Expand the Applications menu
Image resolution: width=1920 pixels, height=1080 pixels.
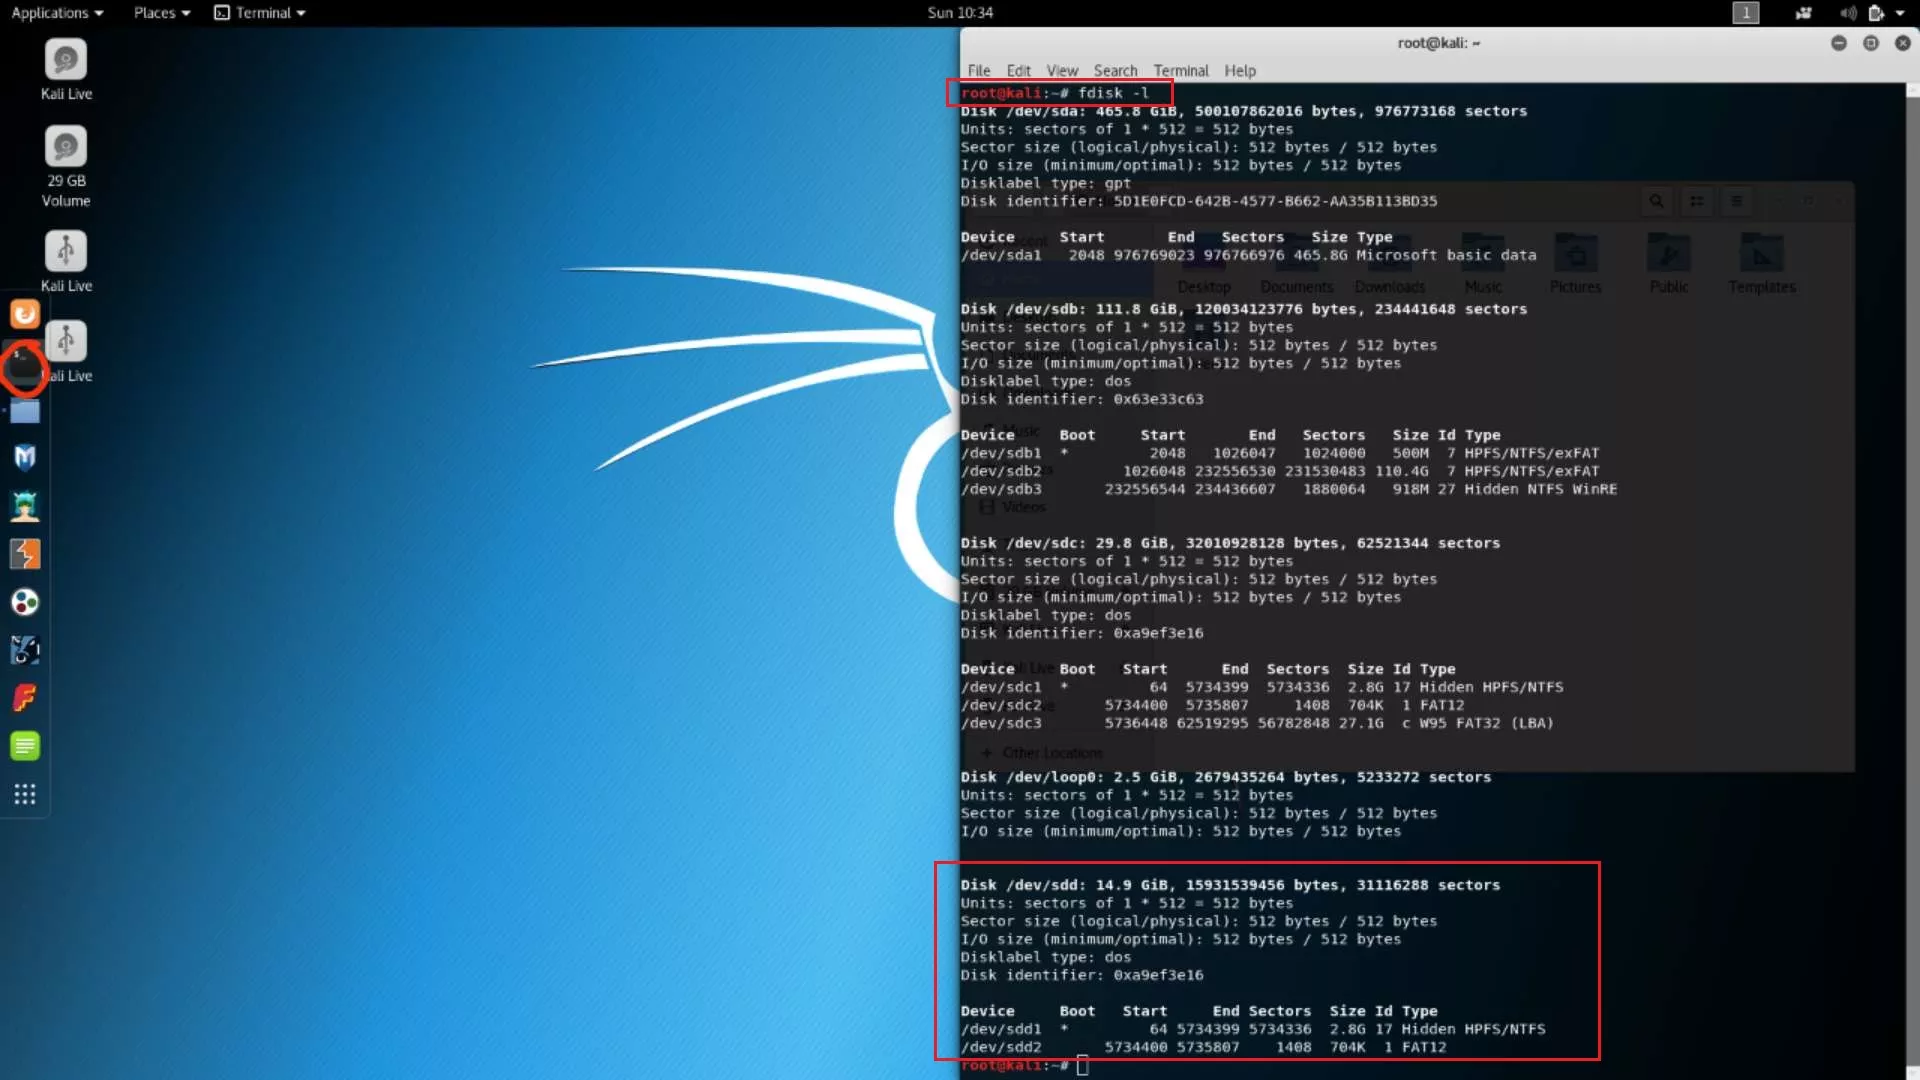pyautogui.click(x=57, y=13)
